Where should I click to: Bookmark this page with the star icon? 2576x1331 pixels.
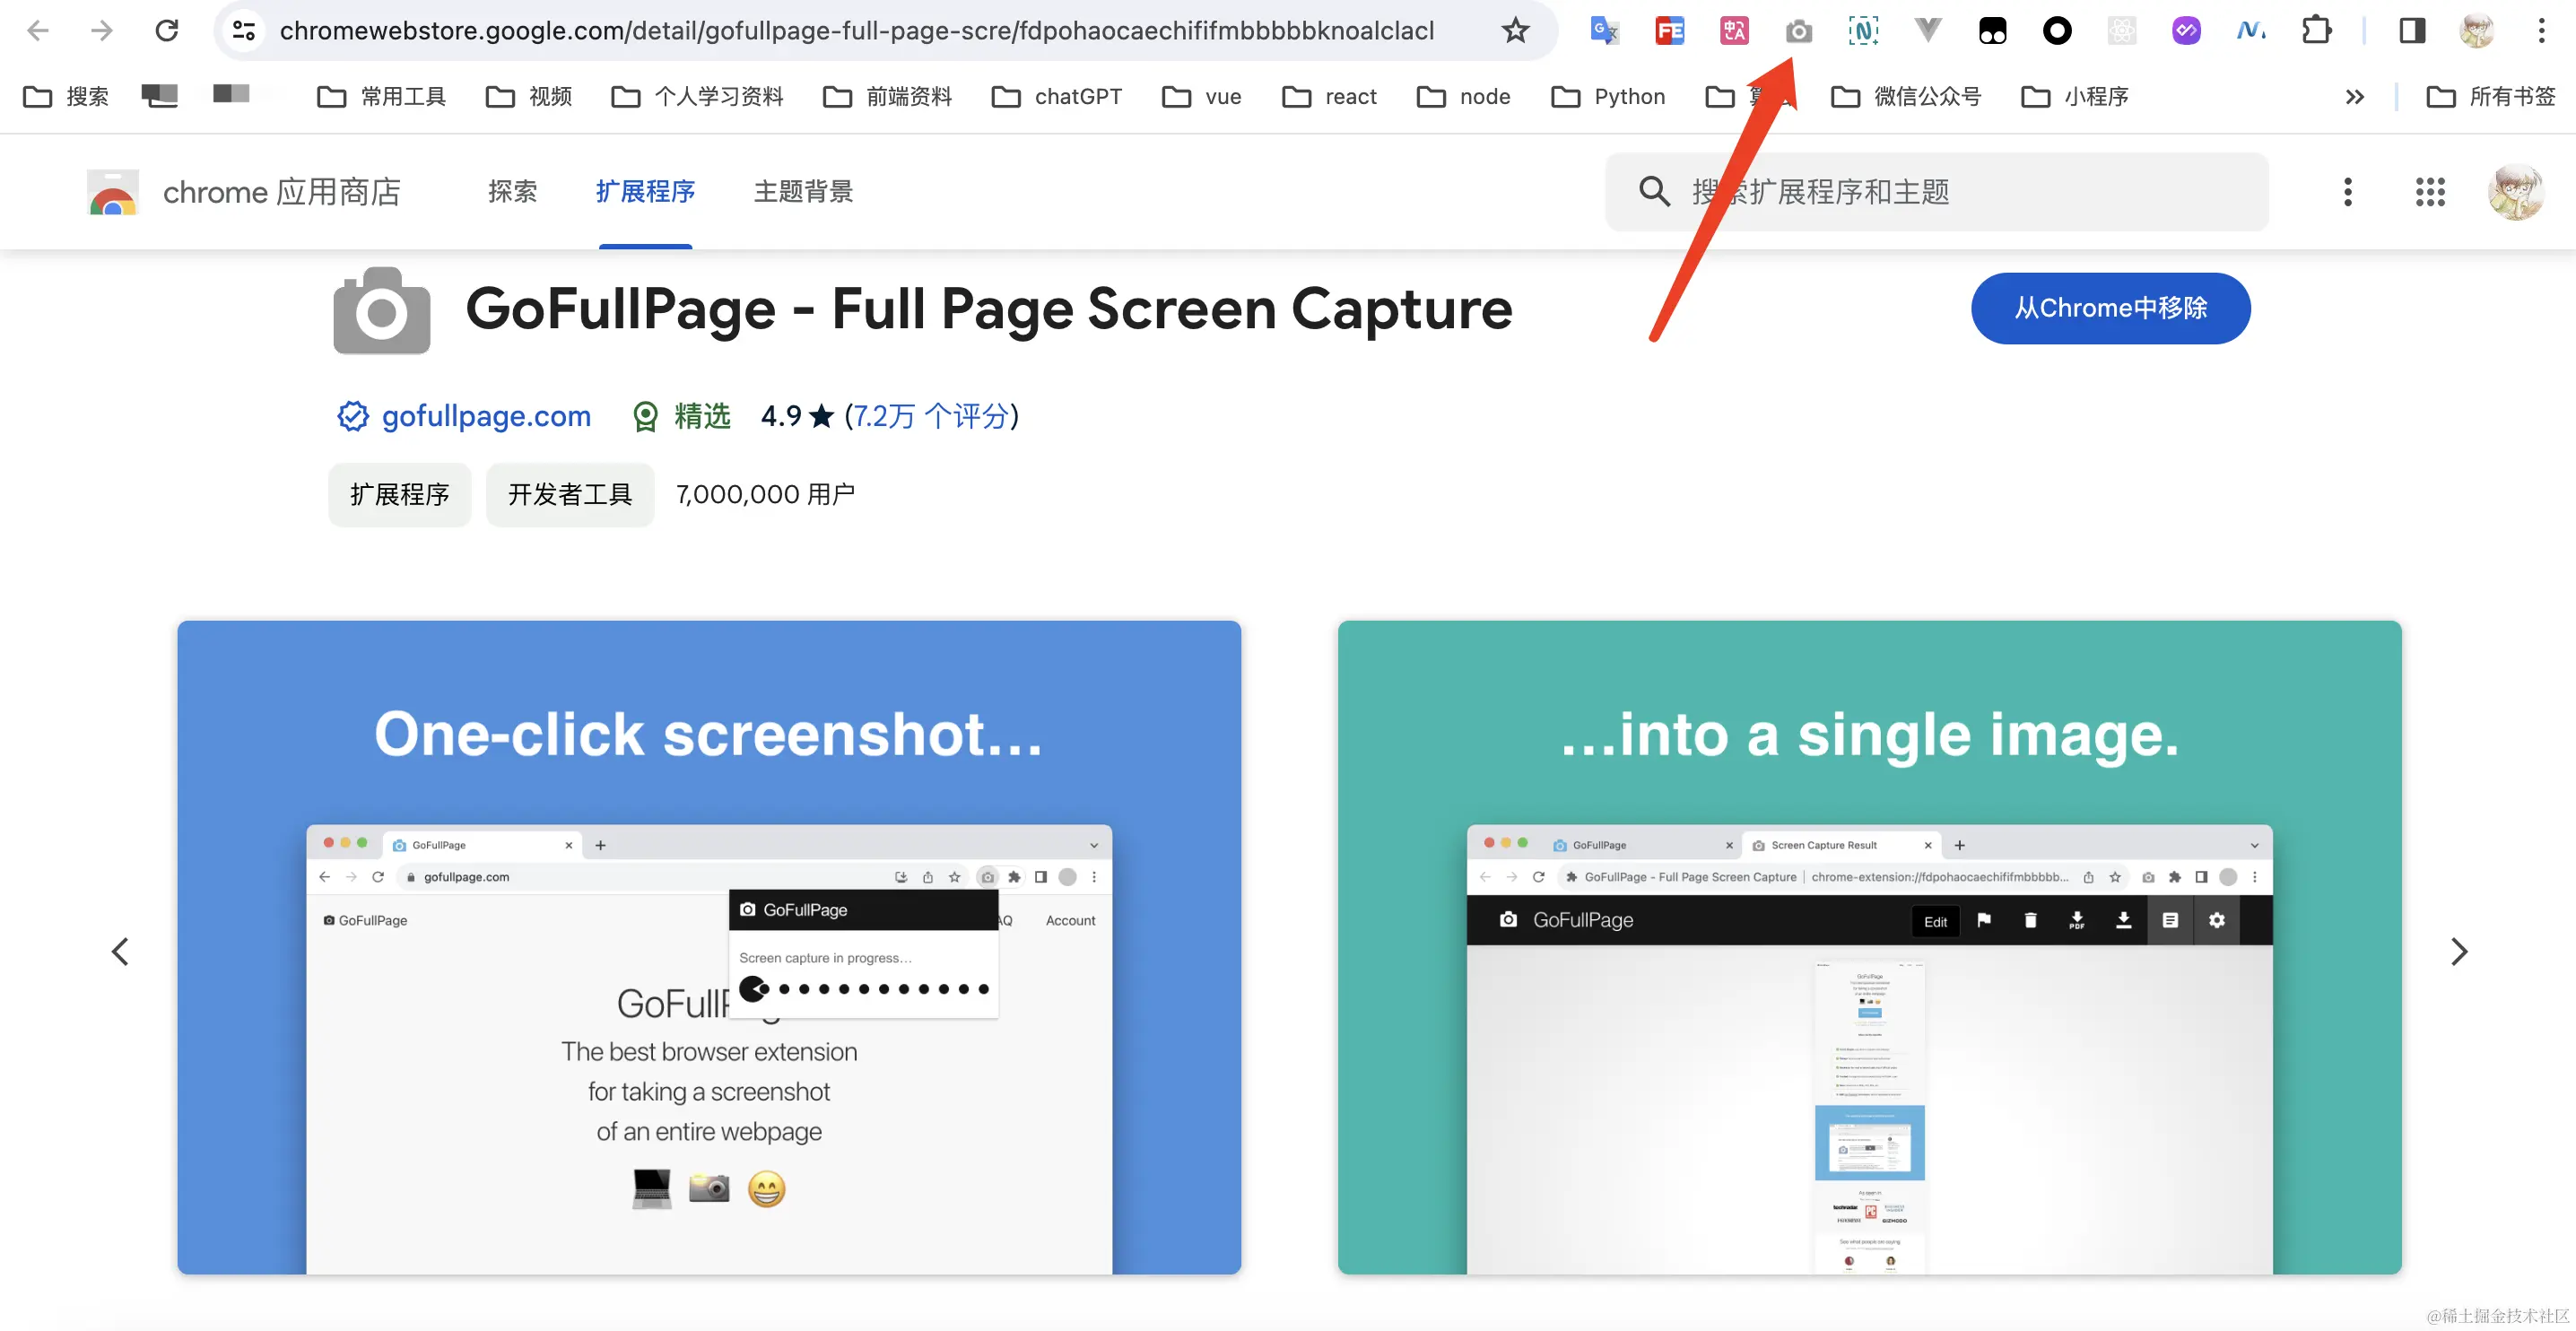click(x=1515, y=31)
